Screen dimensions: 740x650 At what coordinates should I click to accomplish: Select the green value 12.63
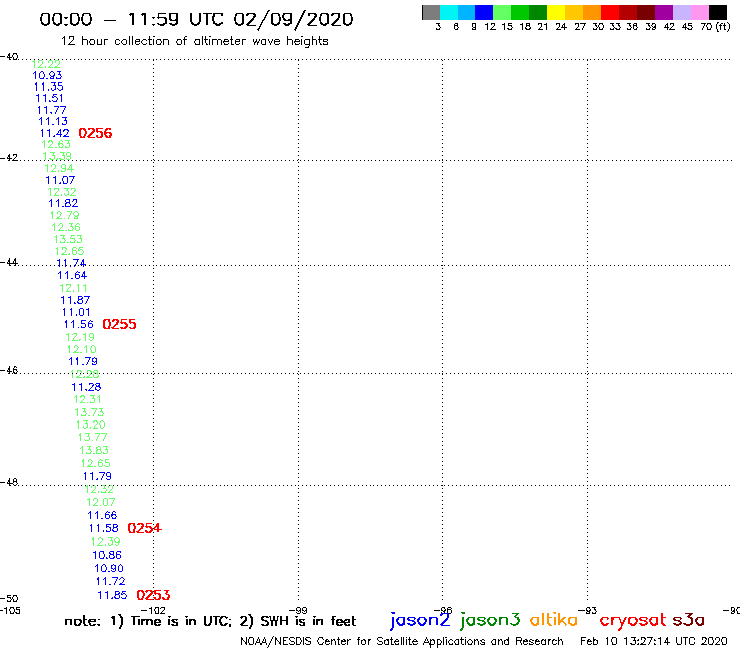tap(56, 144)
